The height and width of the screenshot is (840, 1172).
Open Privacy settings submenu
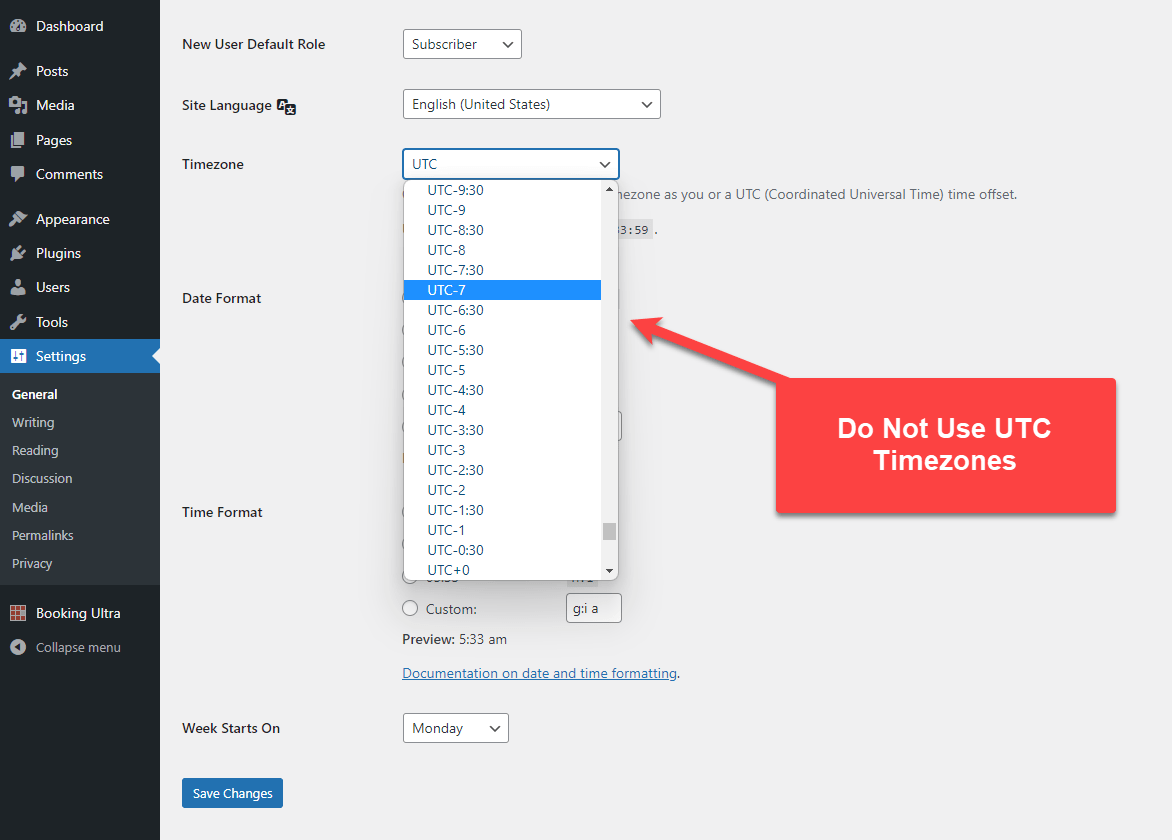32,563
